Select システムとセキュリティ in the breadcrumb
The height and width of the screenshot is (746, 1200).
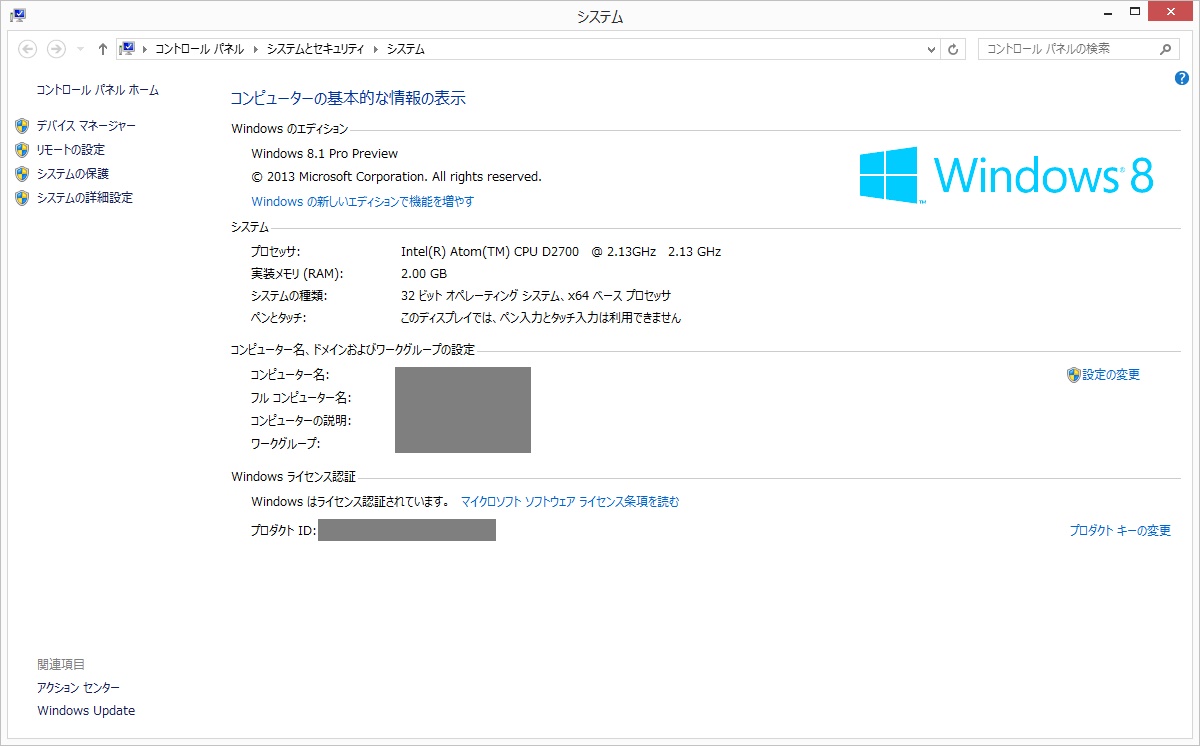point(317,49)
